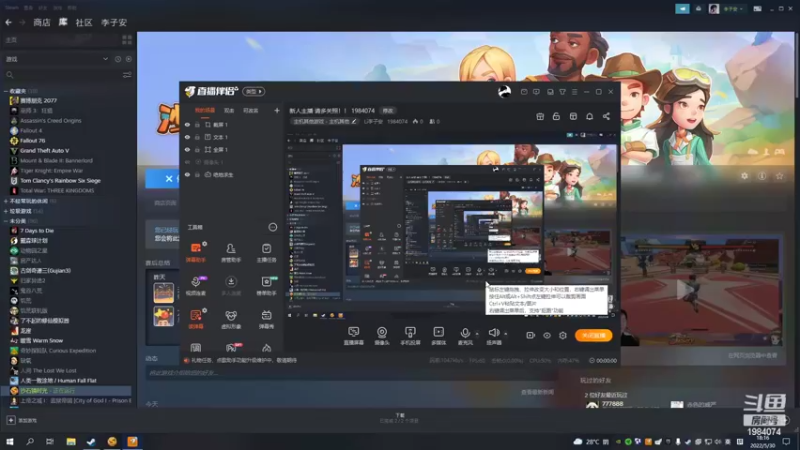The height and width of the screenshot is (450, 800).
Task: Switch Steam library to grid view icon
Action: click(x=127, y=39)
